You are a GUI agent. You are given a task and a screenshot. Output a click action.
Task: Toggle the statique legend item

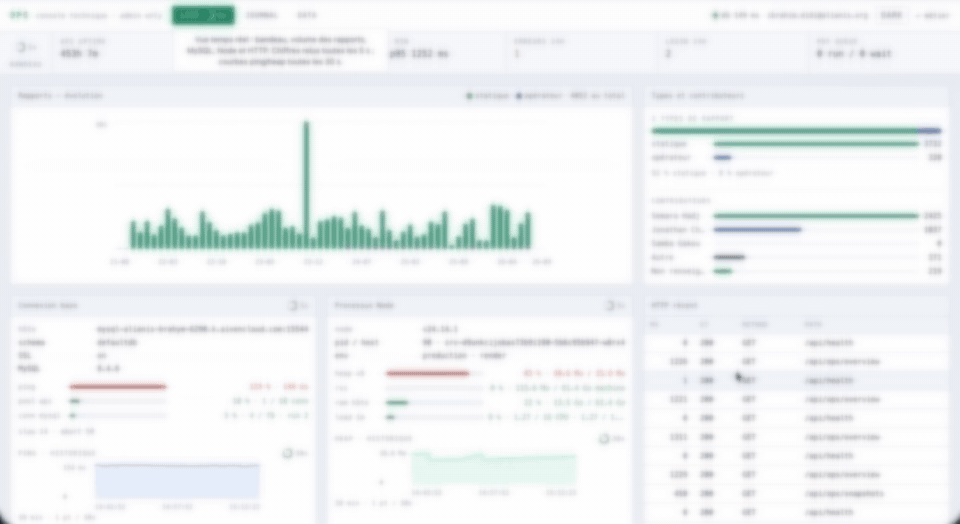[x=487, y=95]
